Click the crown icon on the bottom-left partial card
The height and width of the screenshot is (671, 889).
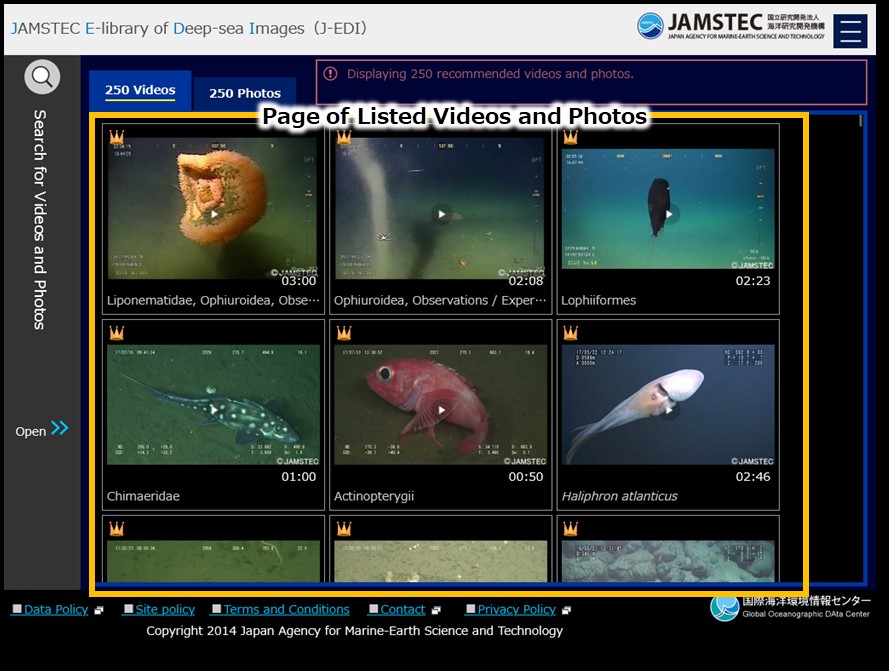click(x=117, y=529)
